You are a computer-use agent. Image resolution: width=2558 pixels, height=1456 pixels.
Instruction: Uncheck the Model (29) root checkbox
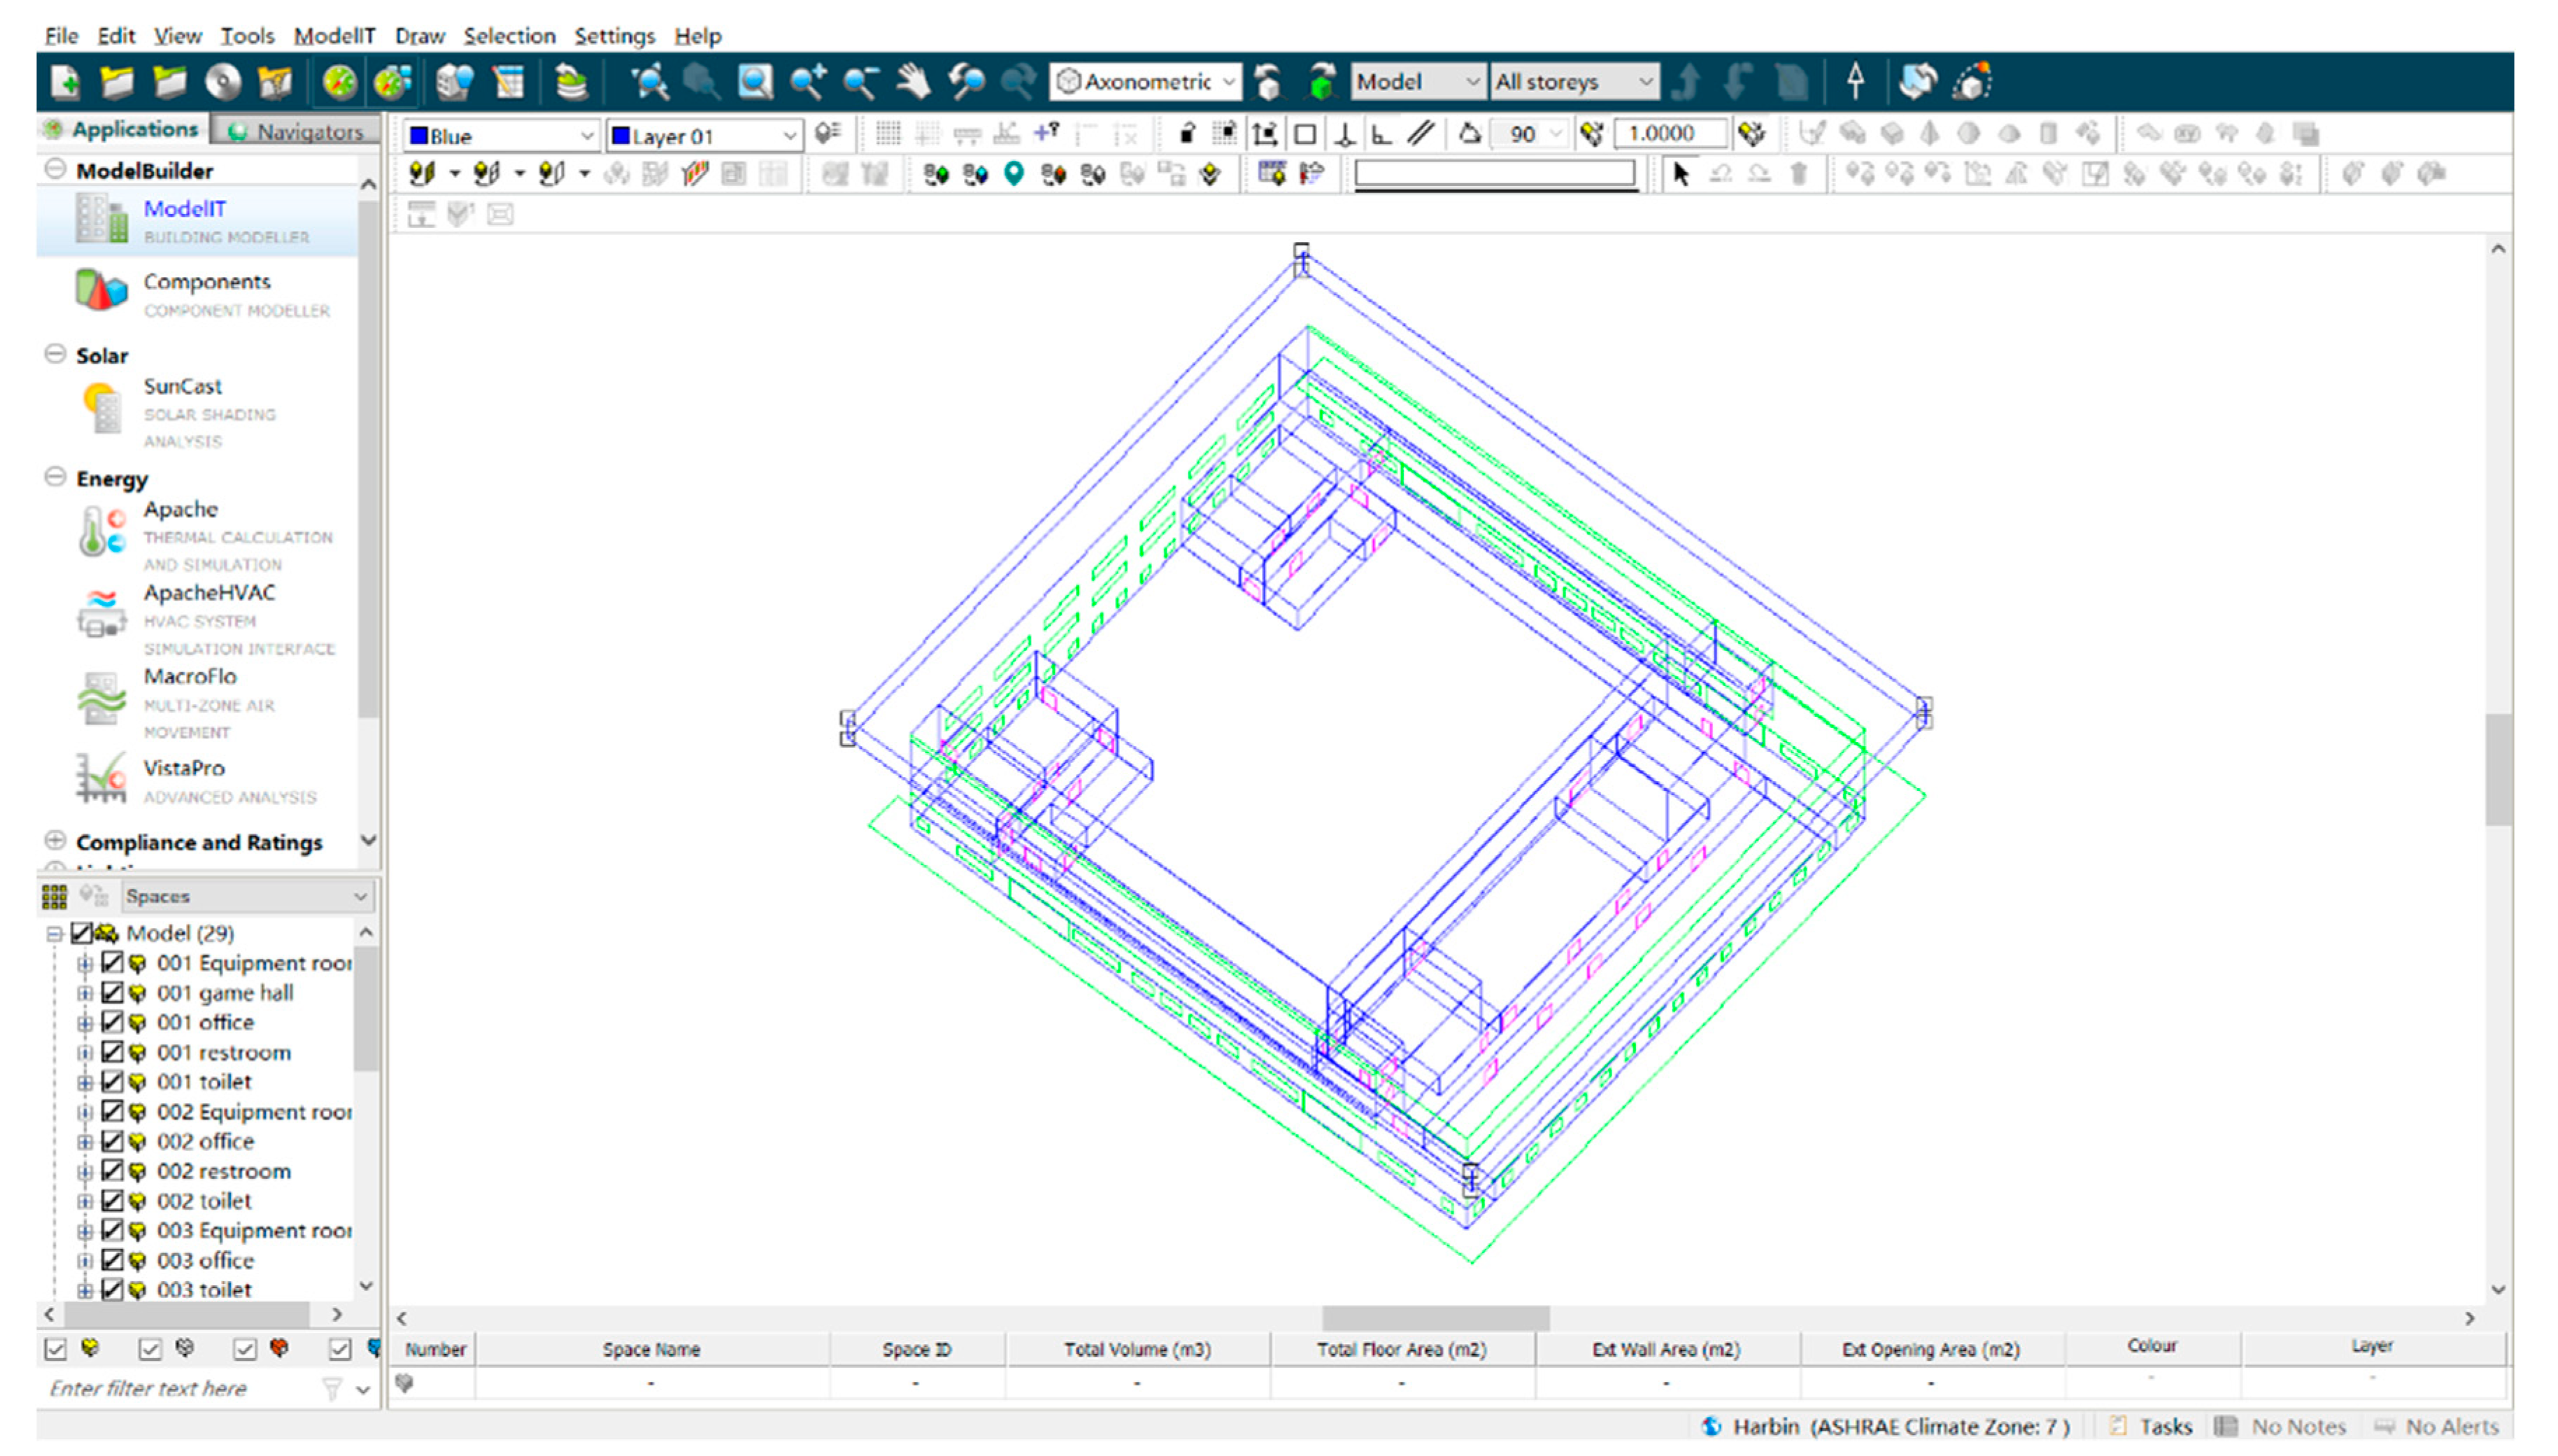click(81, 933)
